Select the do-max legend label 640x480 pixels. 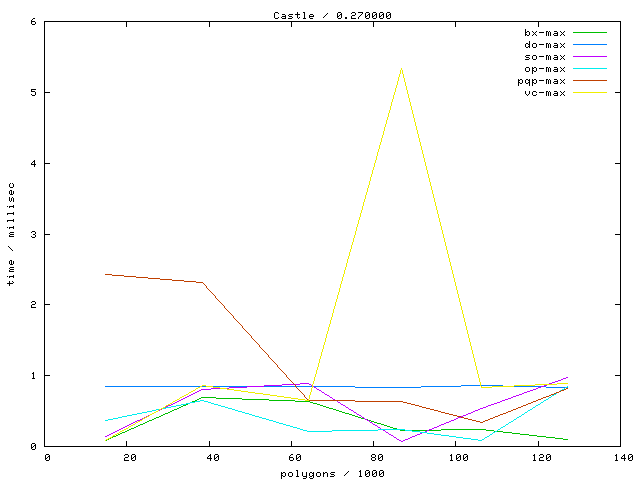[x=545, y=45]
